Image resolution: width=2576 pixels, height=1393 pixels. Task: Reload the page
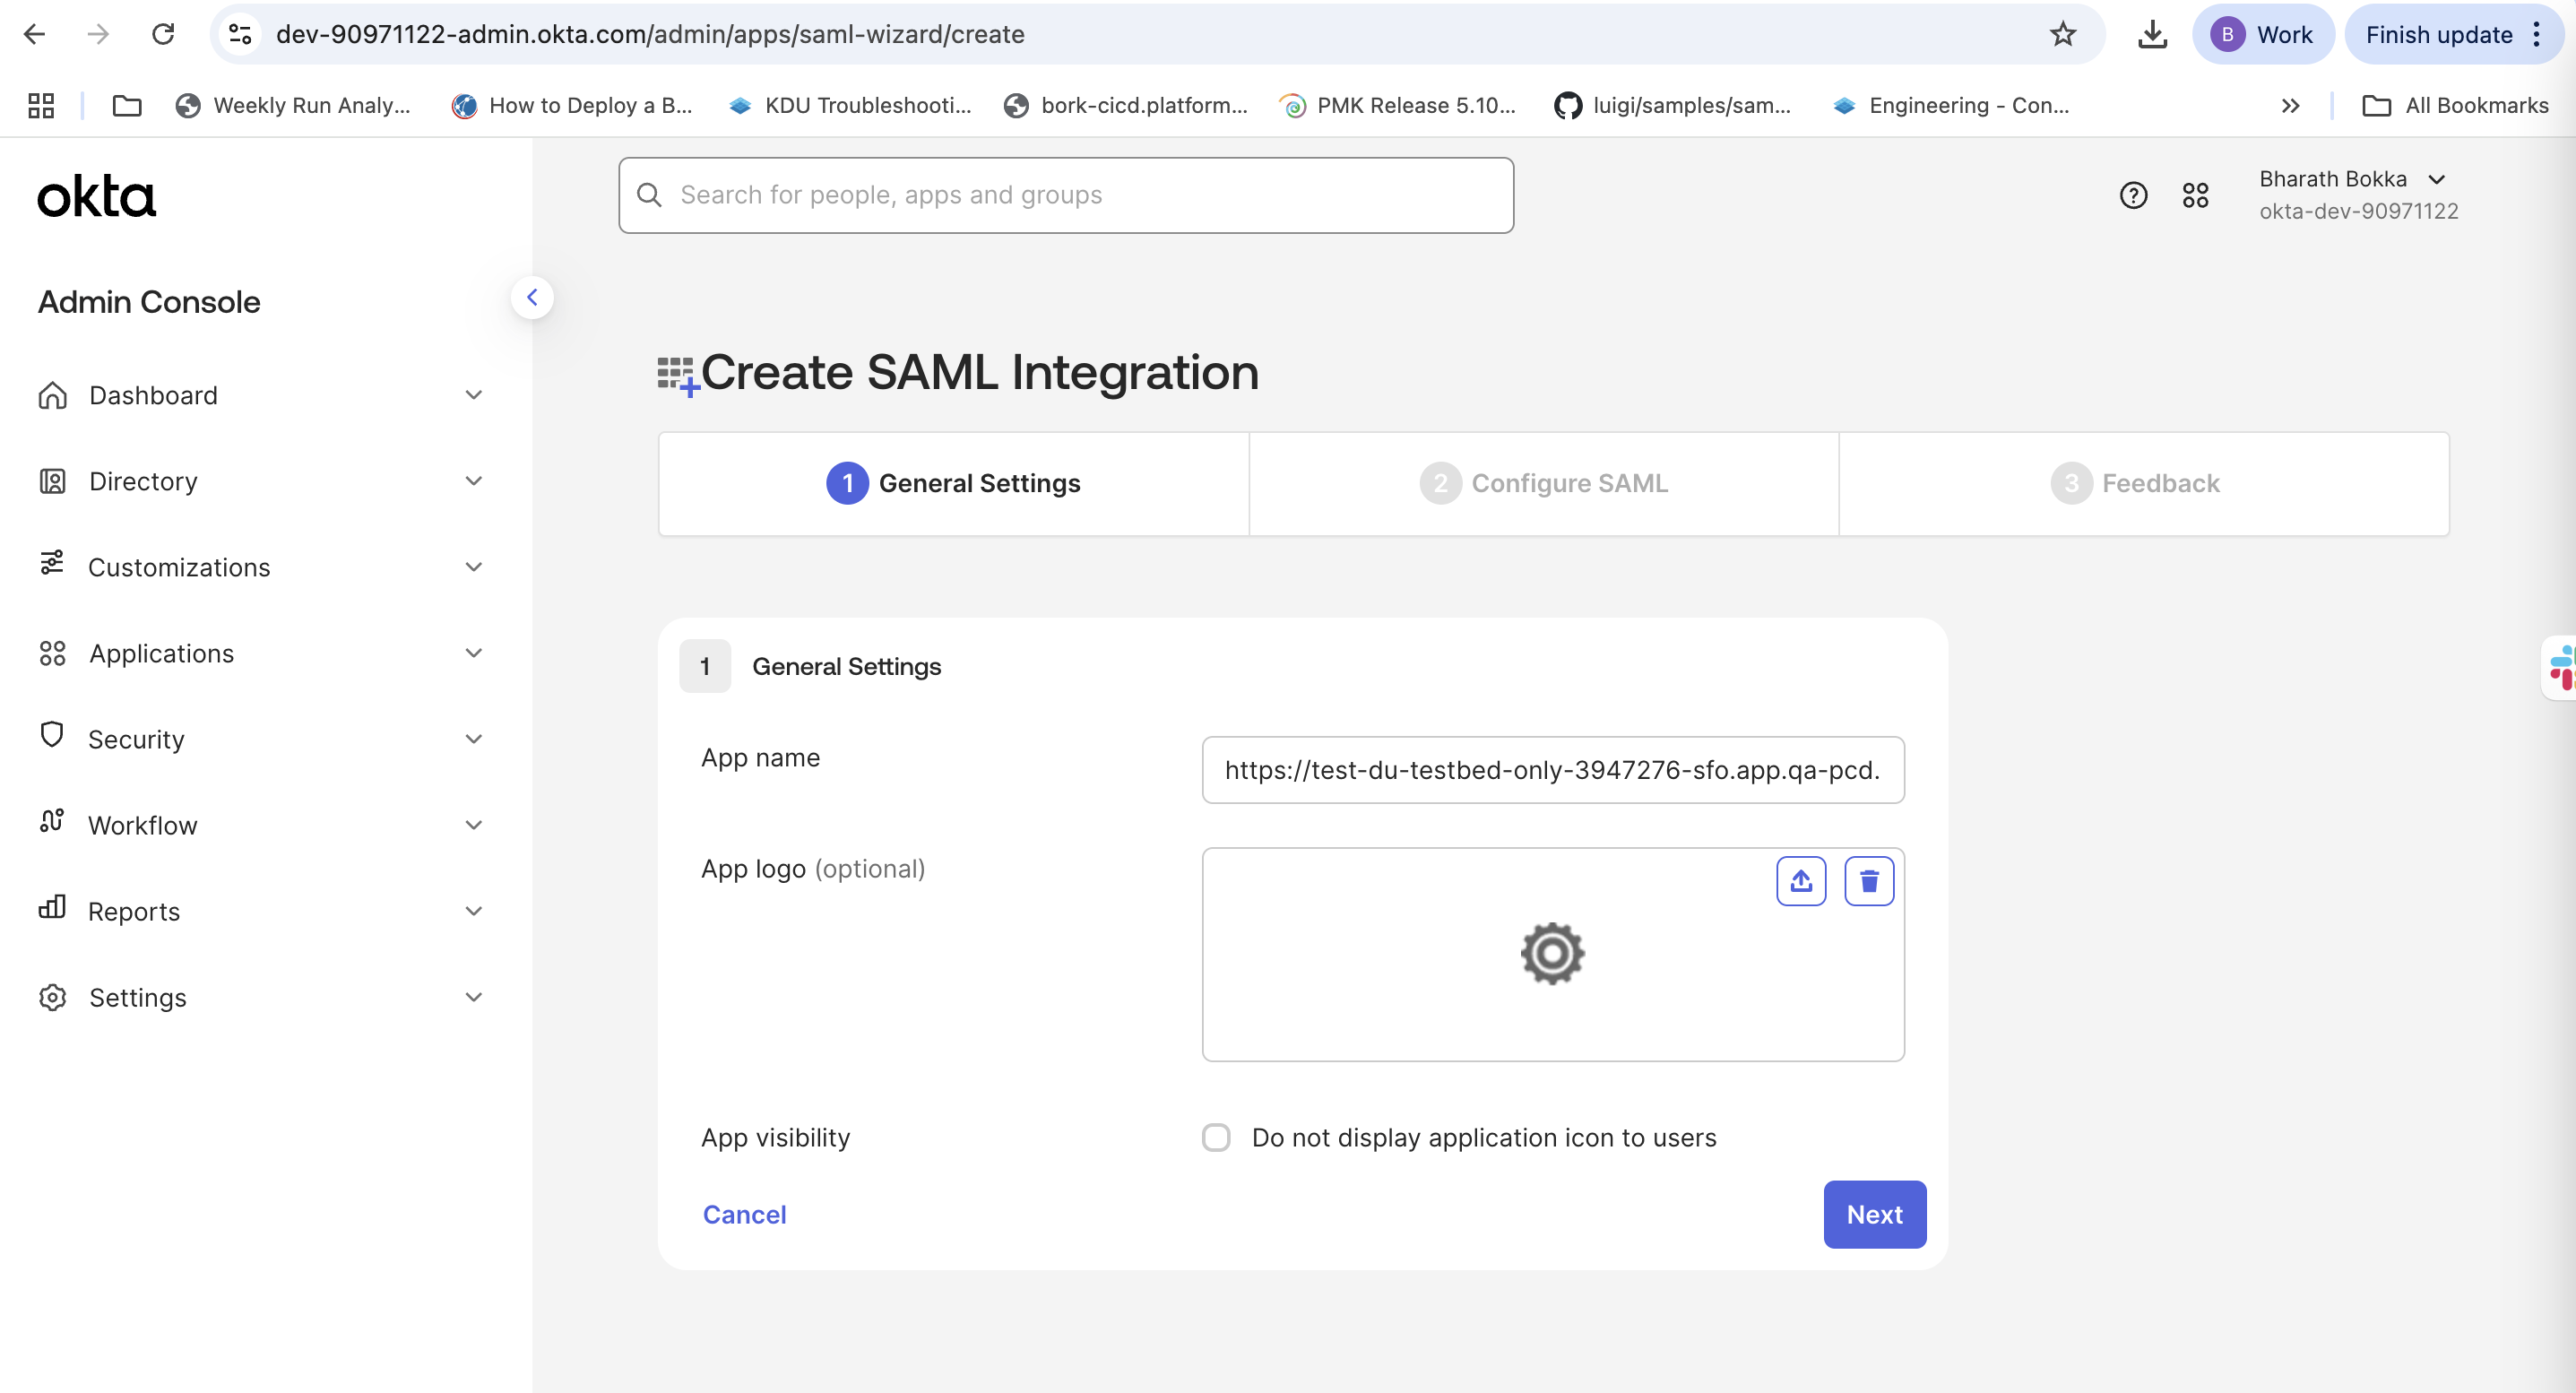click(x=163, y=35)
